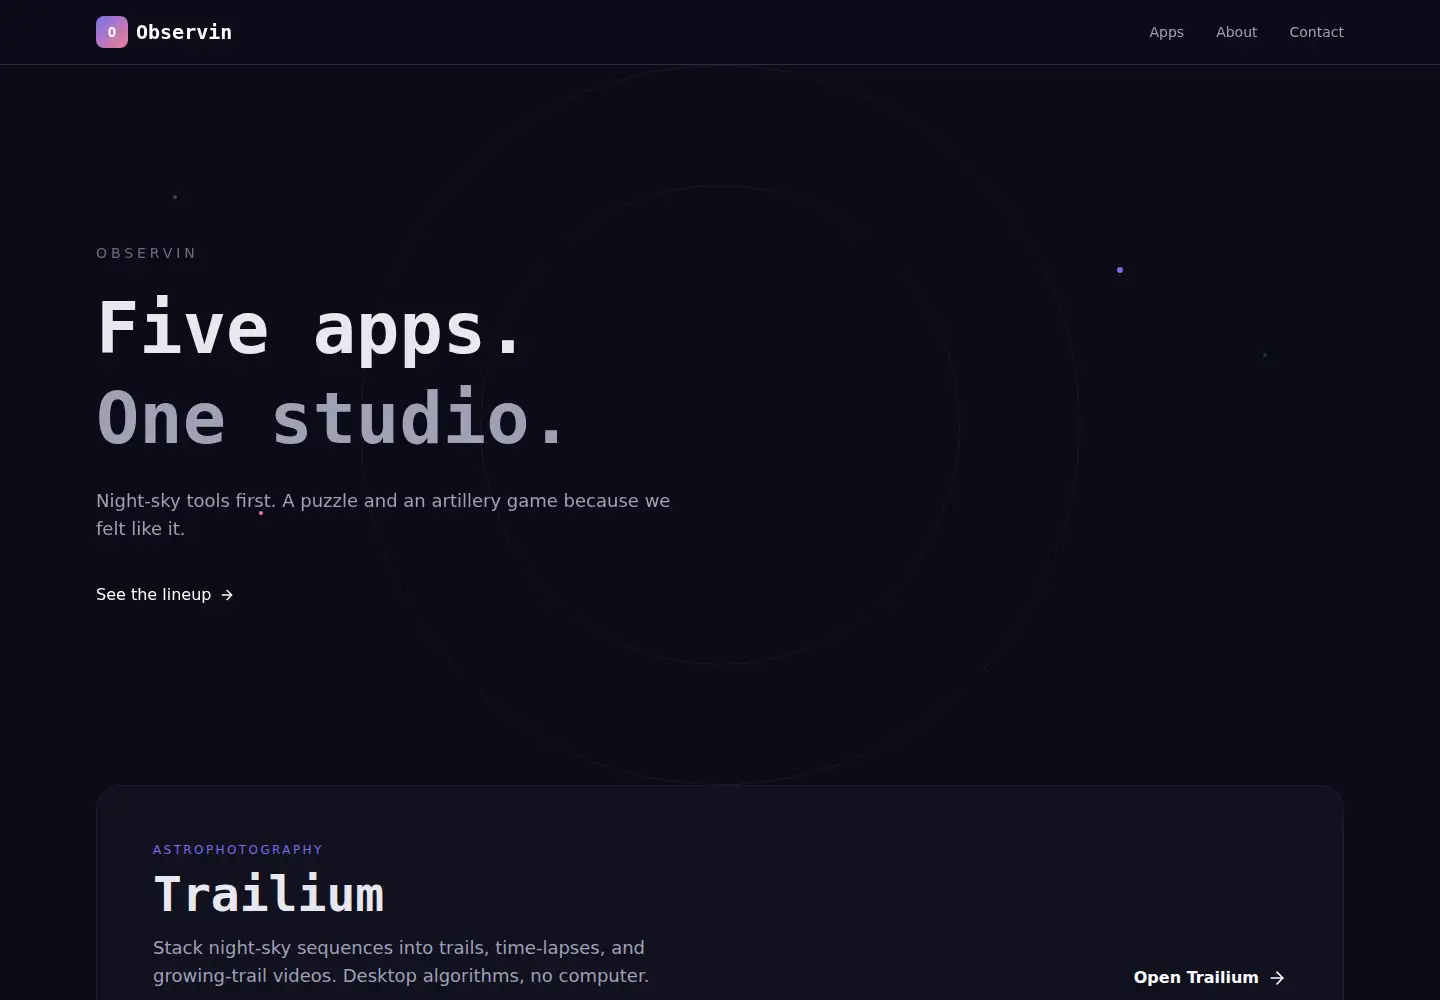Click the Trailium card heading
1440x1000 pixels.
pyautogui.click(x=269, y=894)
